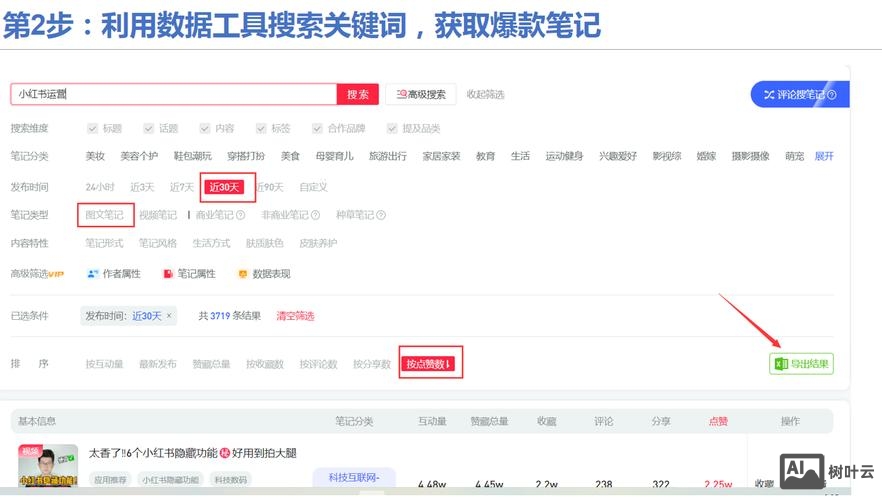
Task: Select 穿搭打扮 note category
Action: (246, 156)
